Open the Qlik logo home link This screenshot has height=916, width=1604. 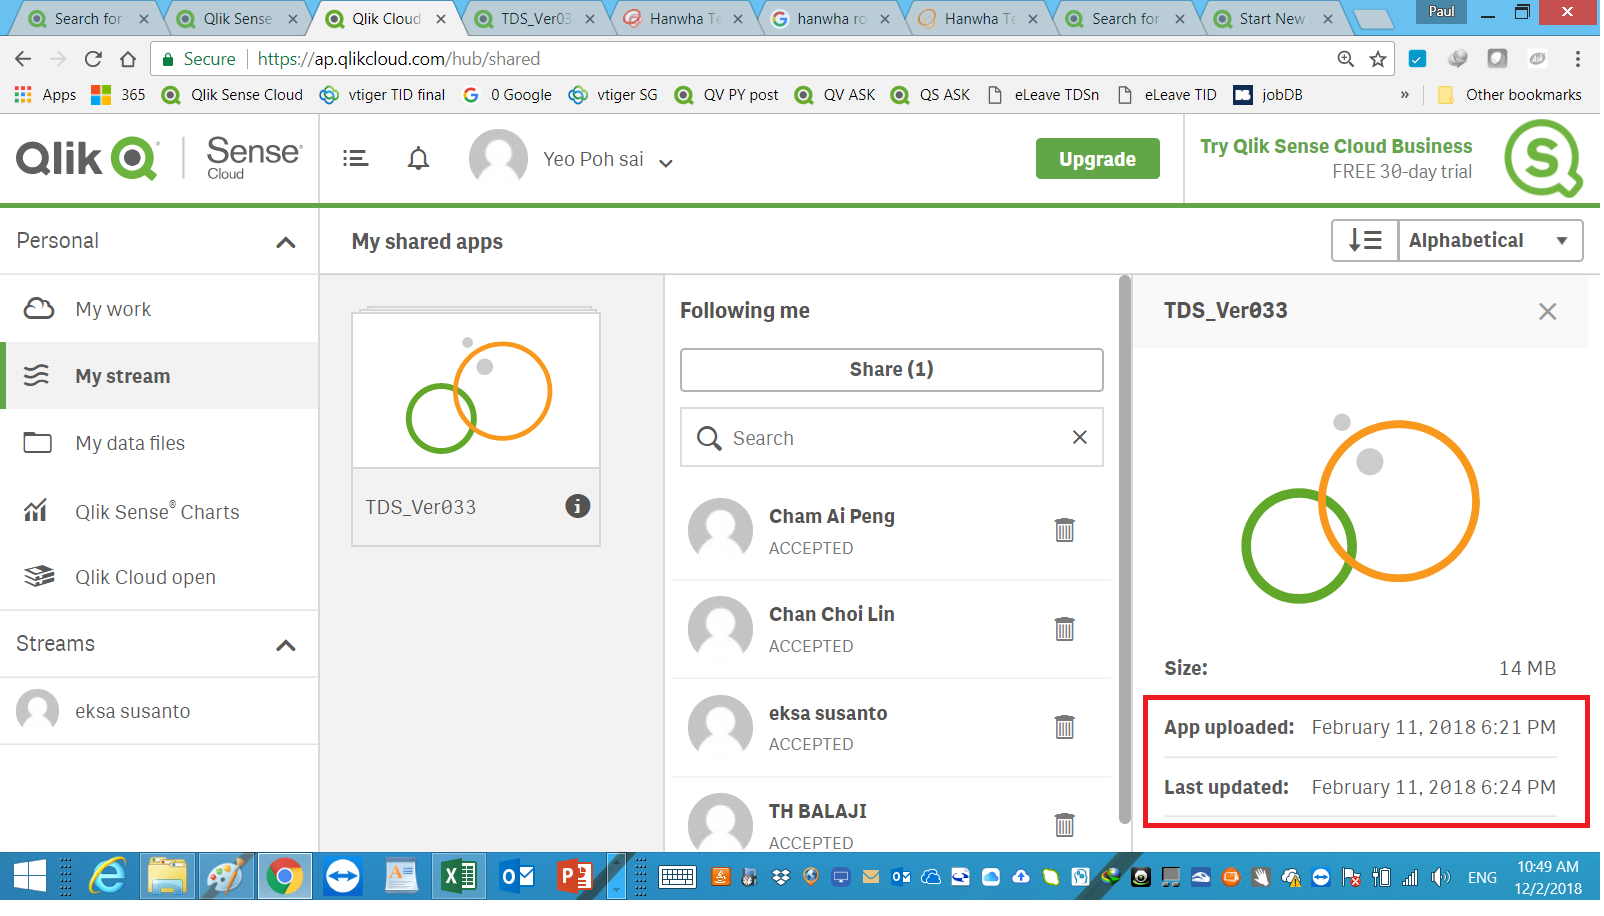point(87,159)
